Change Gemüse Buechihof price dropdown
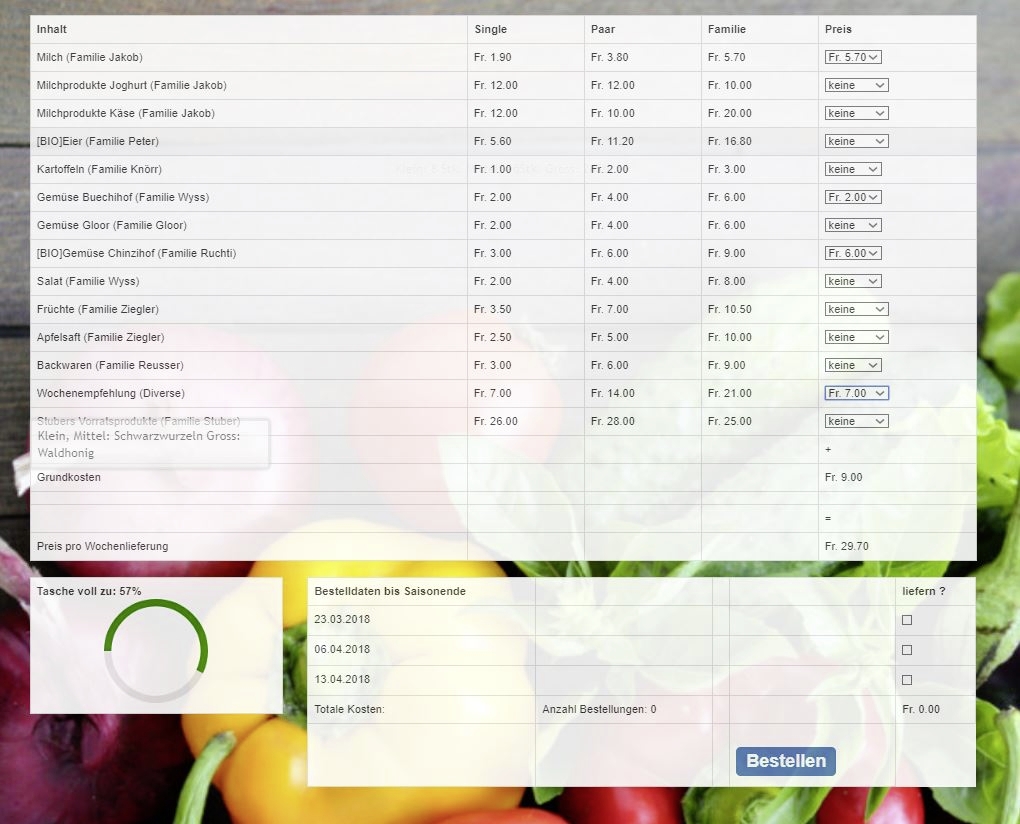This screenshot has height=824, width=1020. point(853,198)
